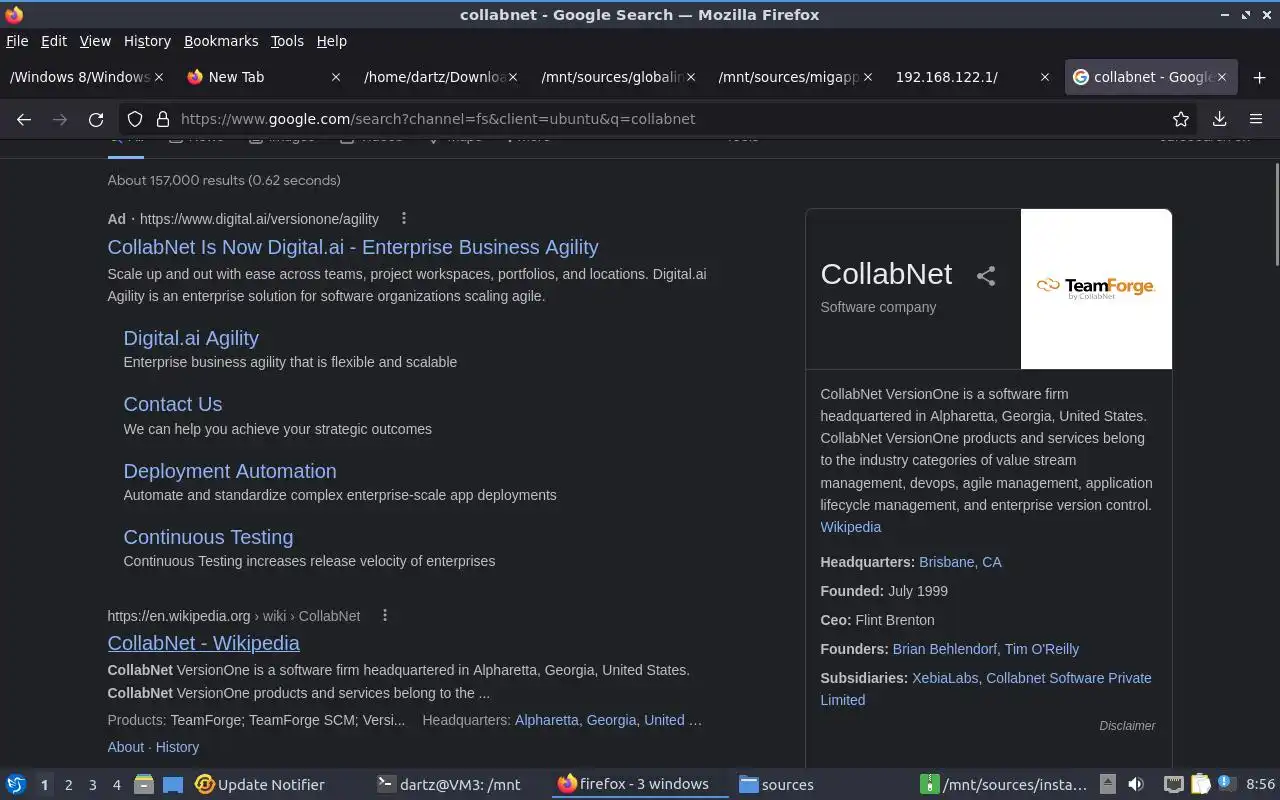Open the notification tray icon

(x=1227, y=785)
